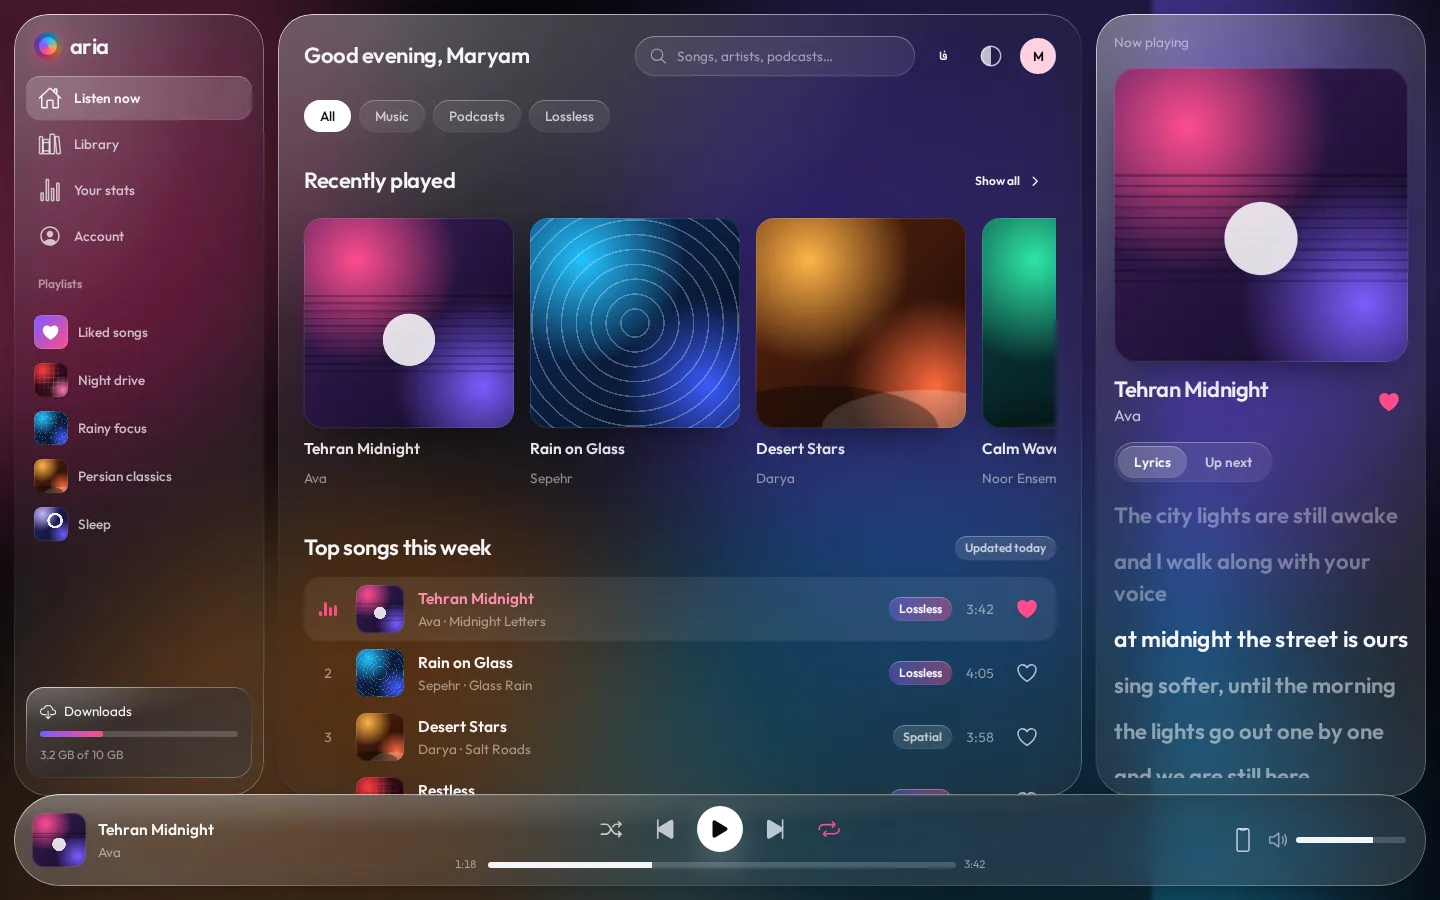Open the Persian classics playlist
This screenshot has width=1440, height=900.
[x=139, y=476]
